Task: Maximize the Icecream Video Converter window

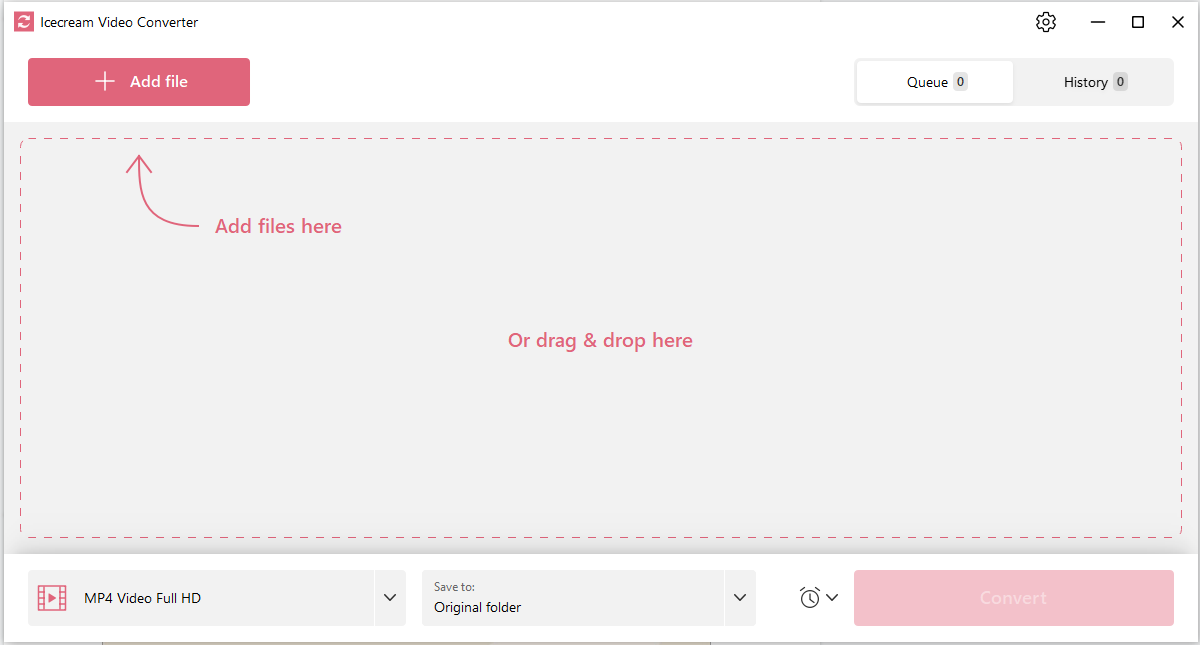Action: pyautogui.click(x=1138, y=22)
